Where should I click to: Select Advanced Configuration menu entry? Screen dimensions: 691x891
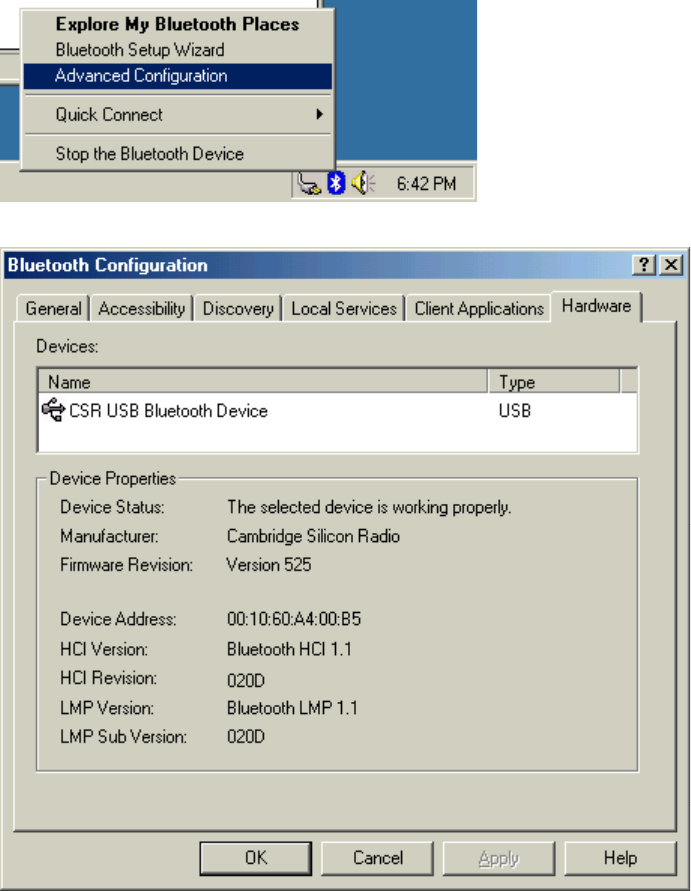[177, 76]
